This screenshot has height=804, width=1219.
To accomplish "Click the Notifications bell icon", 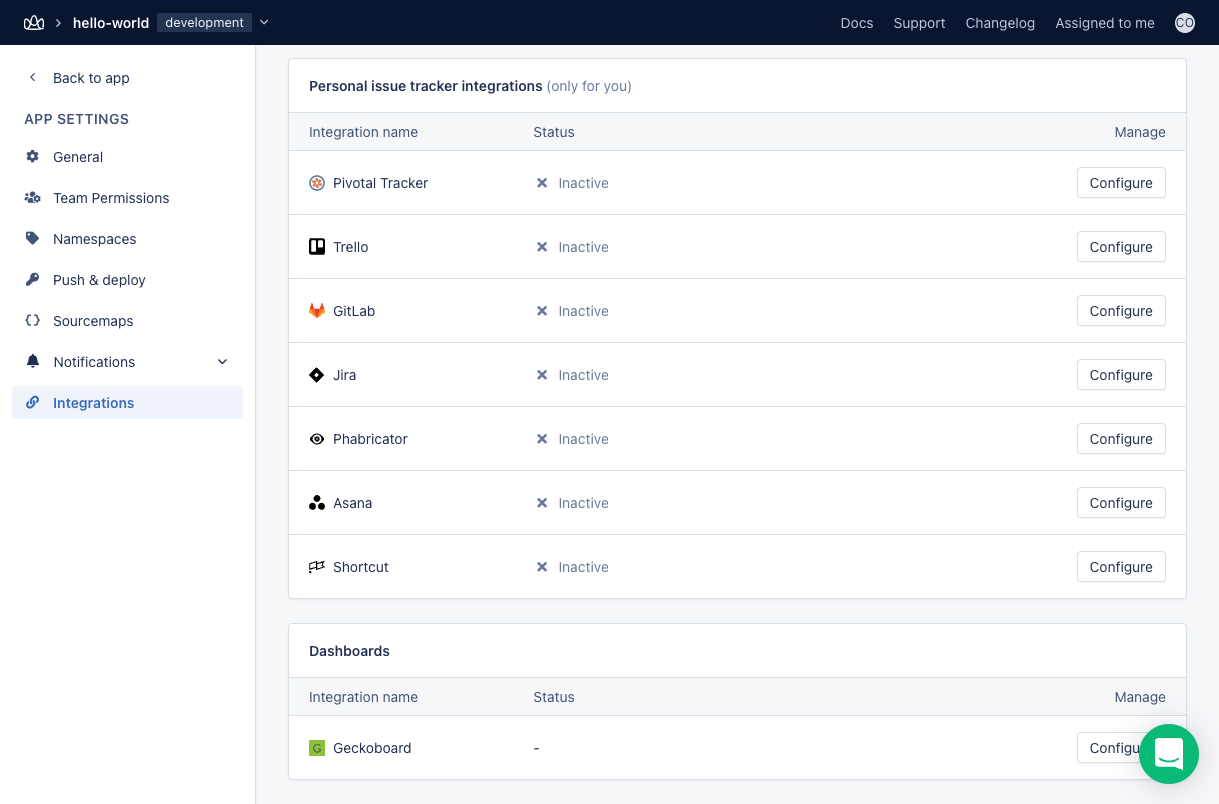I will point(33,362).
